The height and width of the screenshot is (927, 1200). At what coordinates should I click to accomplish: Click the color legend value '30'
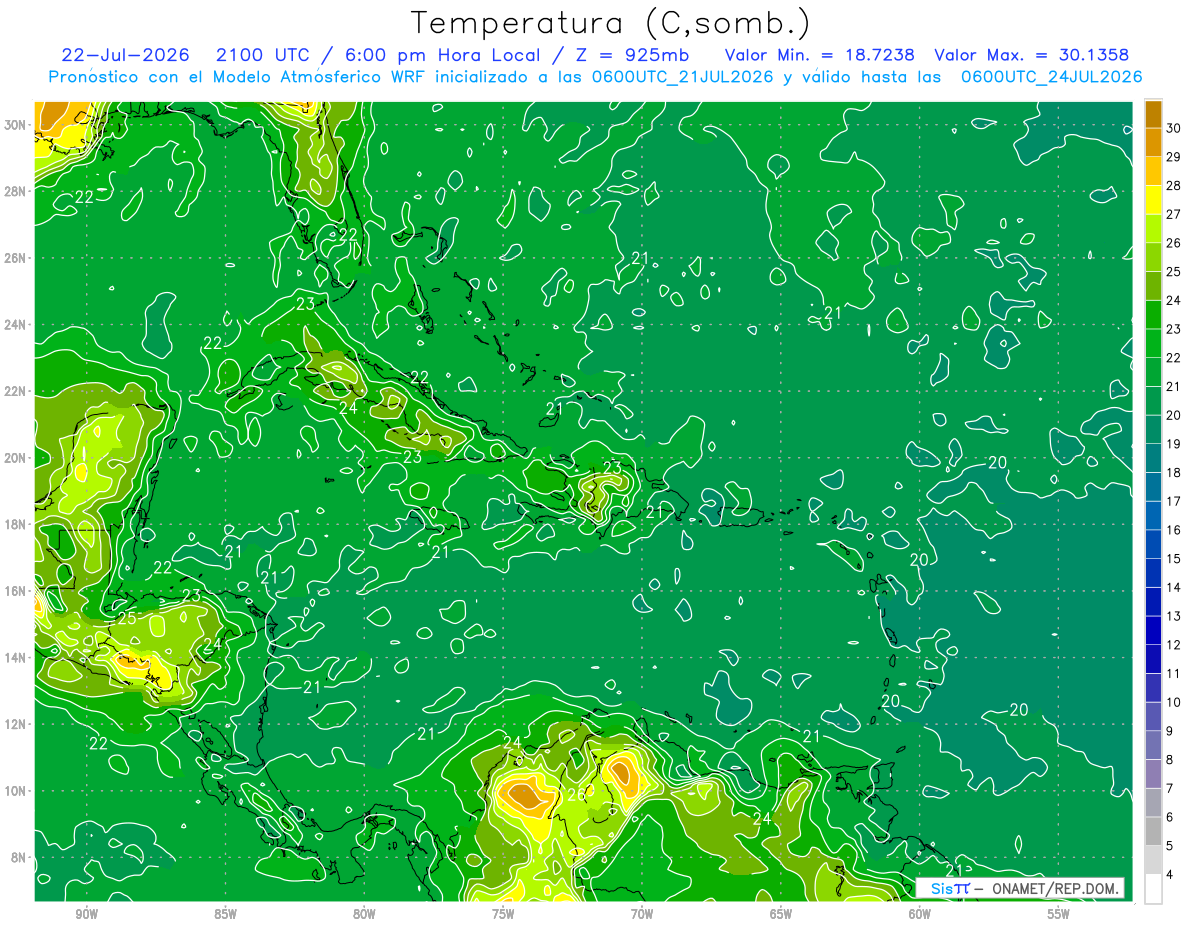[1174, 128]
